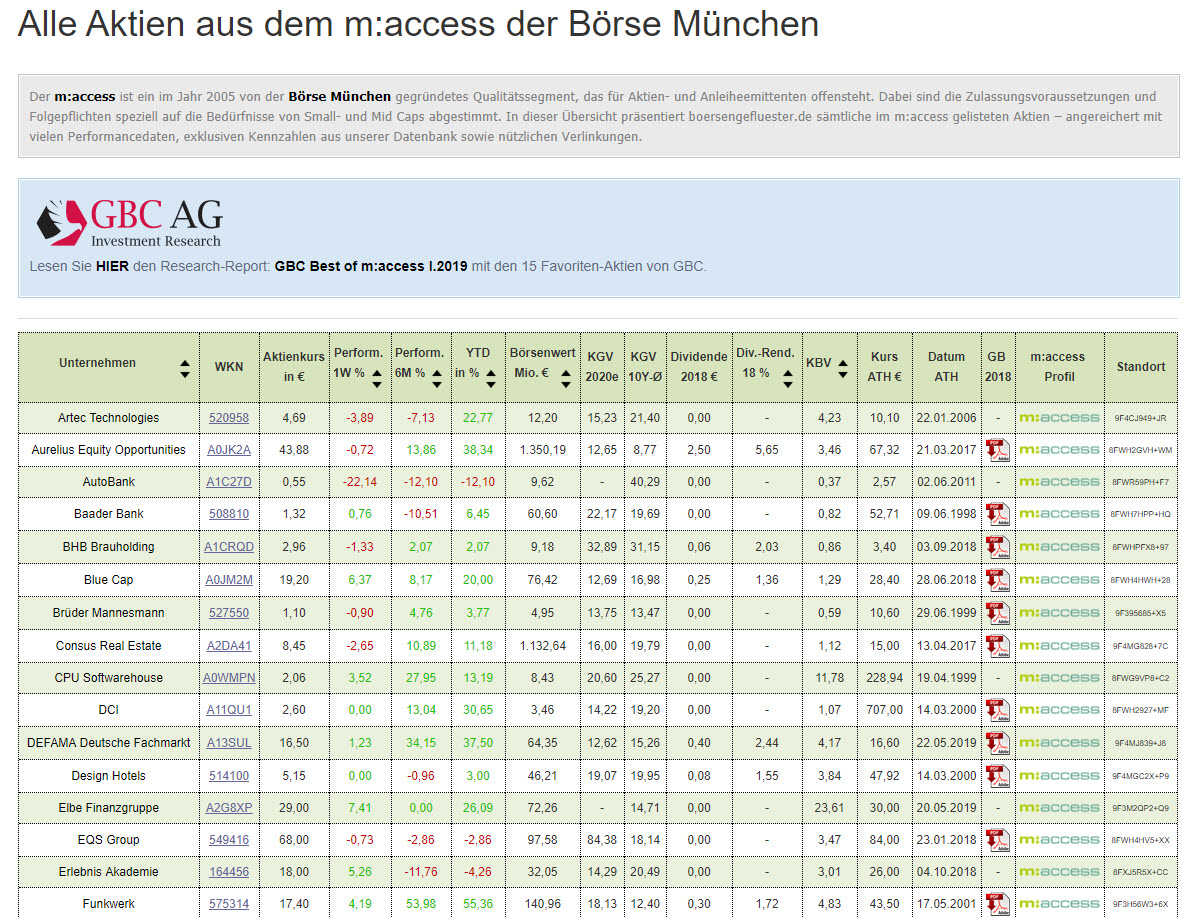Viewport: 1193px width, 918px height.
Task: Open WKN link A11QU1
Action: click(x=229, y=710)
